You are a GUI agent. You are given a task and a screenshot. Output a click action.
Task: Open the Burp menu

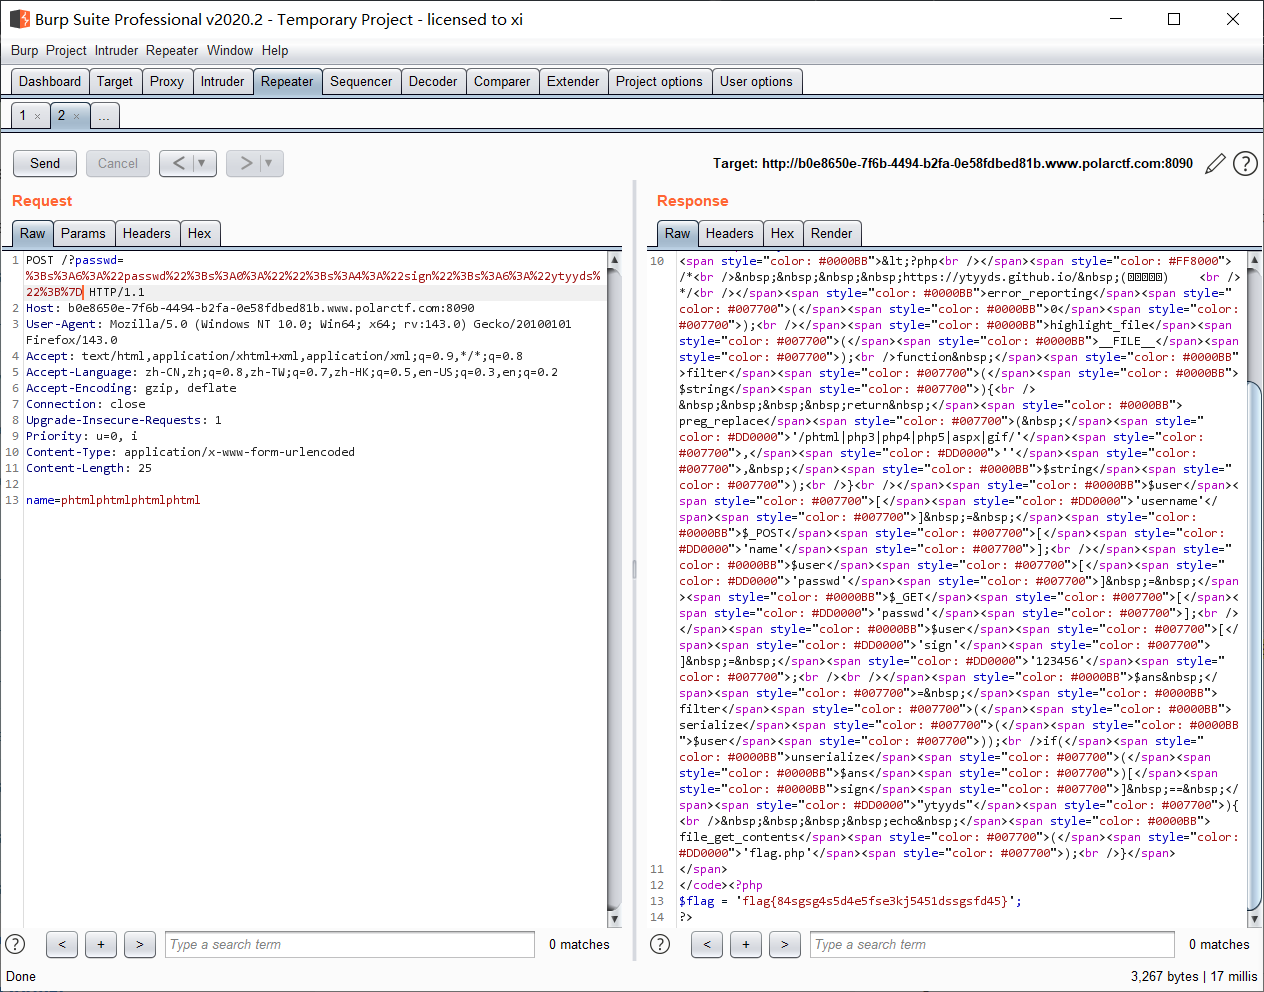coord(25,50)
